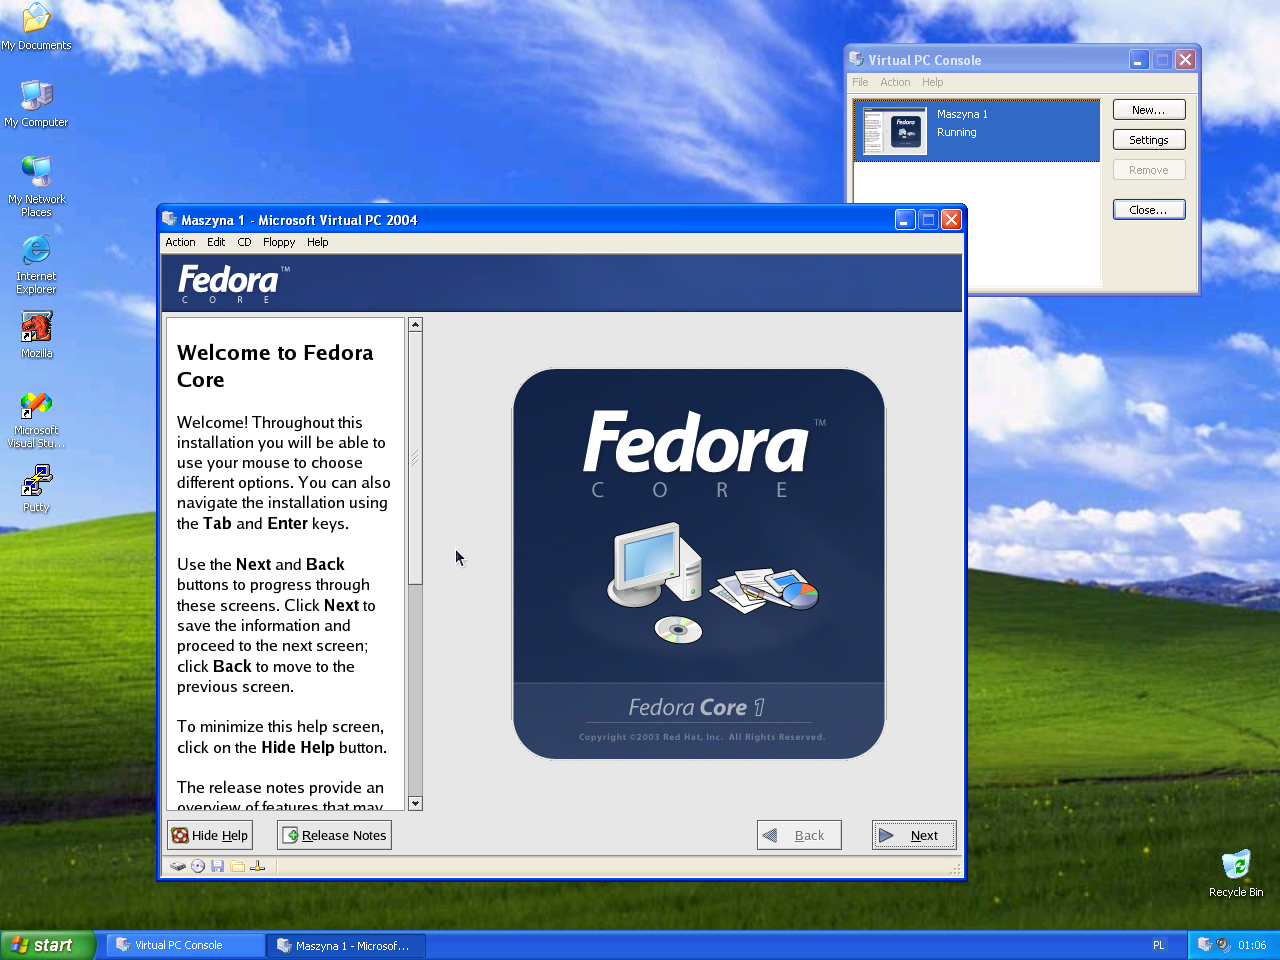Click the volume tray icon

click(x=1223, y=945)
